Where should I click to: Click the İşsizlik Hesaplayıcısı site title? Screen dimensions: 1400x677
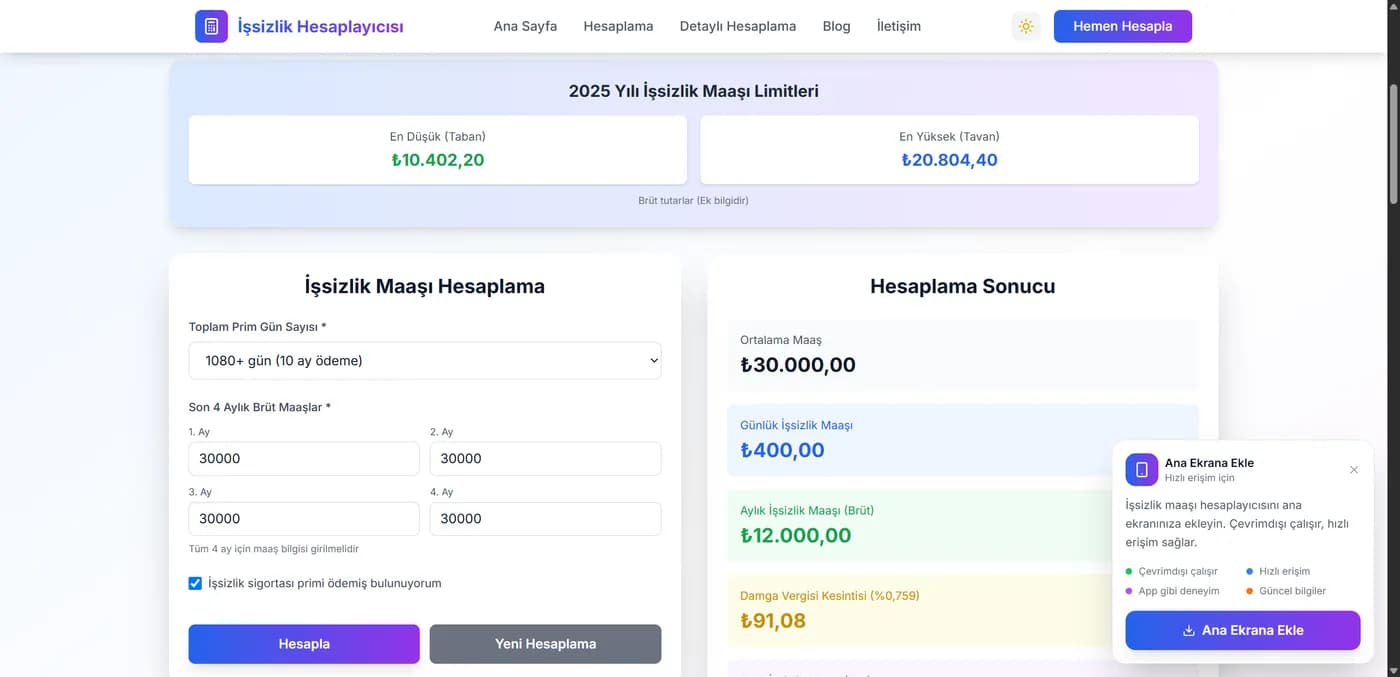point(320,27)
